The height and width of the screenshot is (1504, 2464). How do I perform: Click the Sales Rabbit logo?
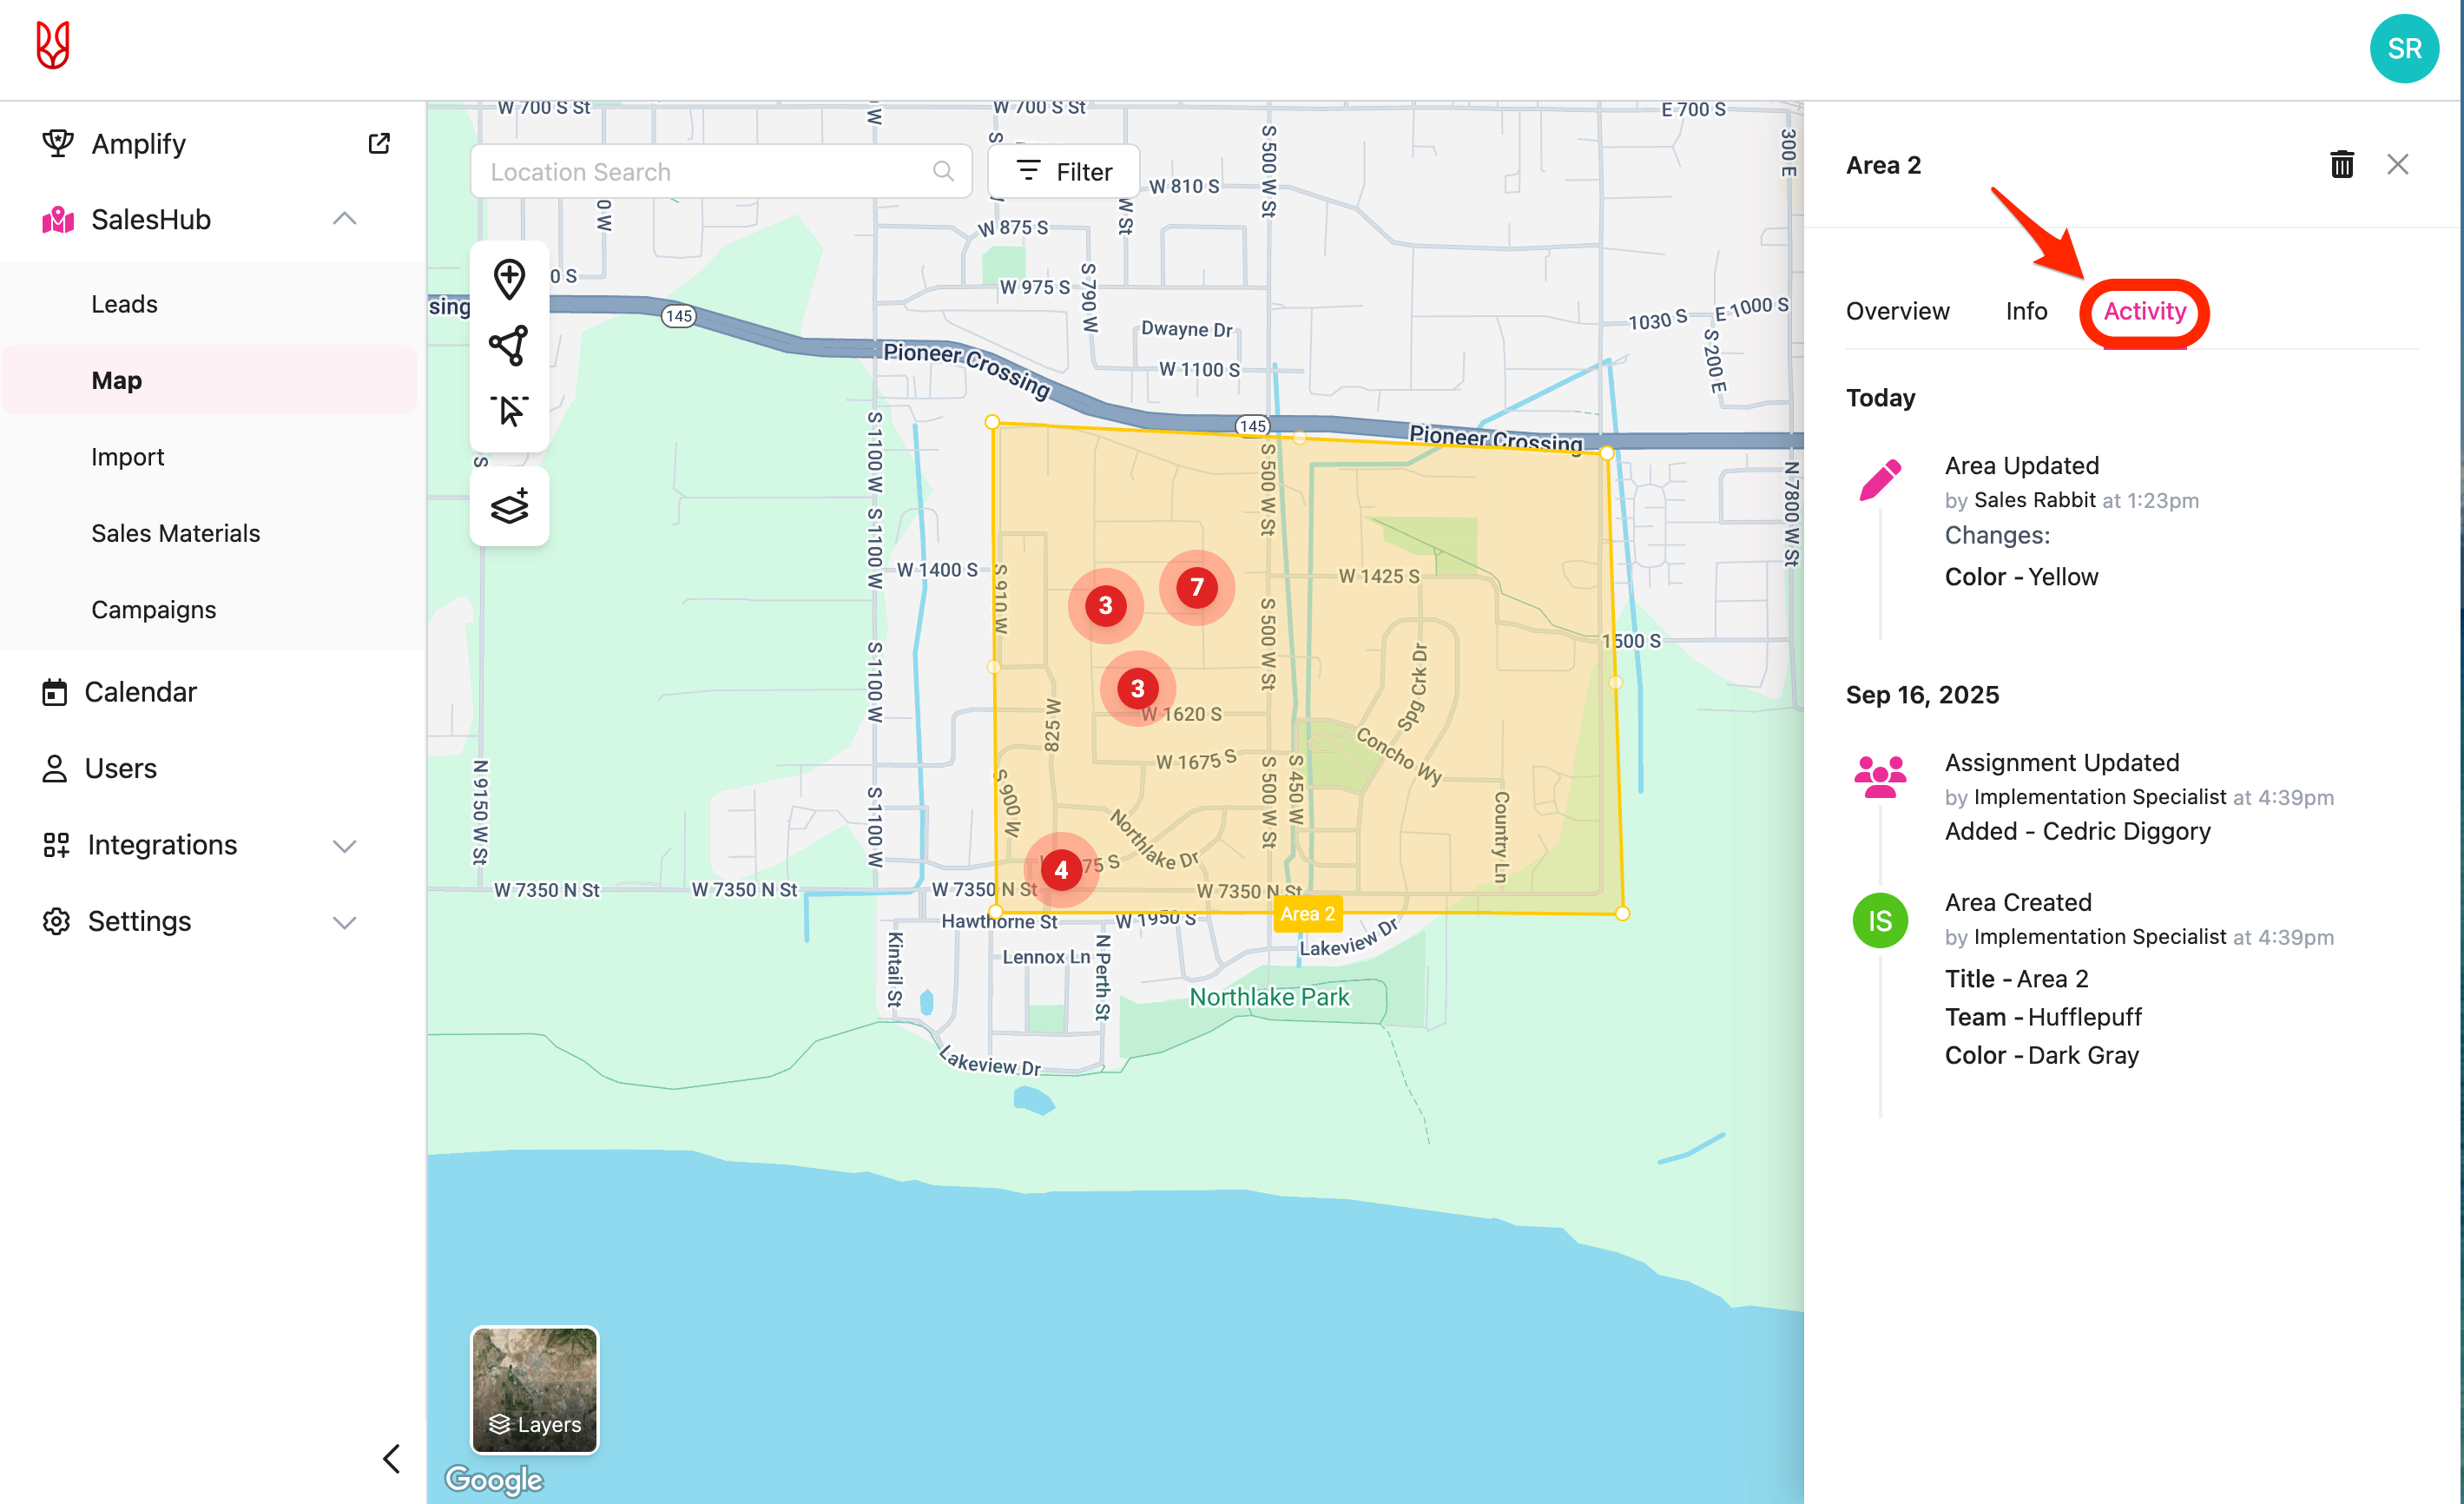coord(53,46)
